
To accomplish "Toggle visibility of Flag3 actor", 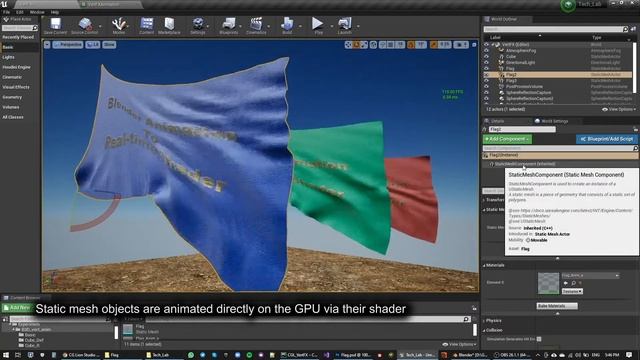I will click(486, 81).
